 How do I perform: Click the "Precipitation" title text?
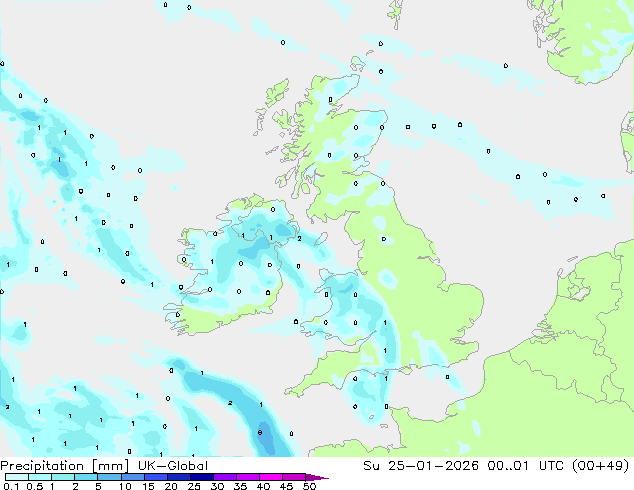42,466
